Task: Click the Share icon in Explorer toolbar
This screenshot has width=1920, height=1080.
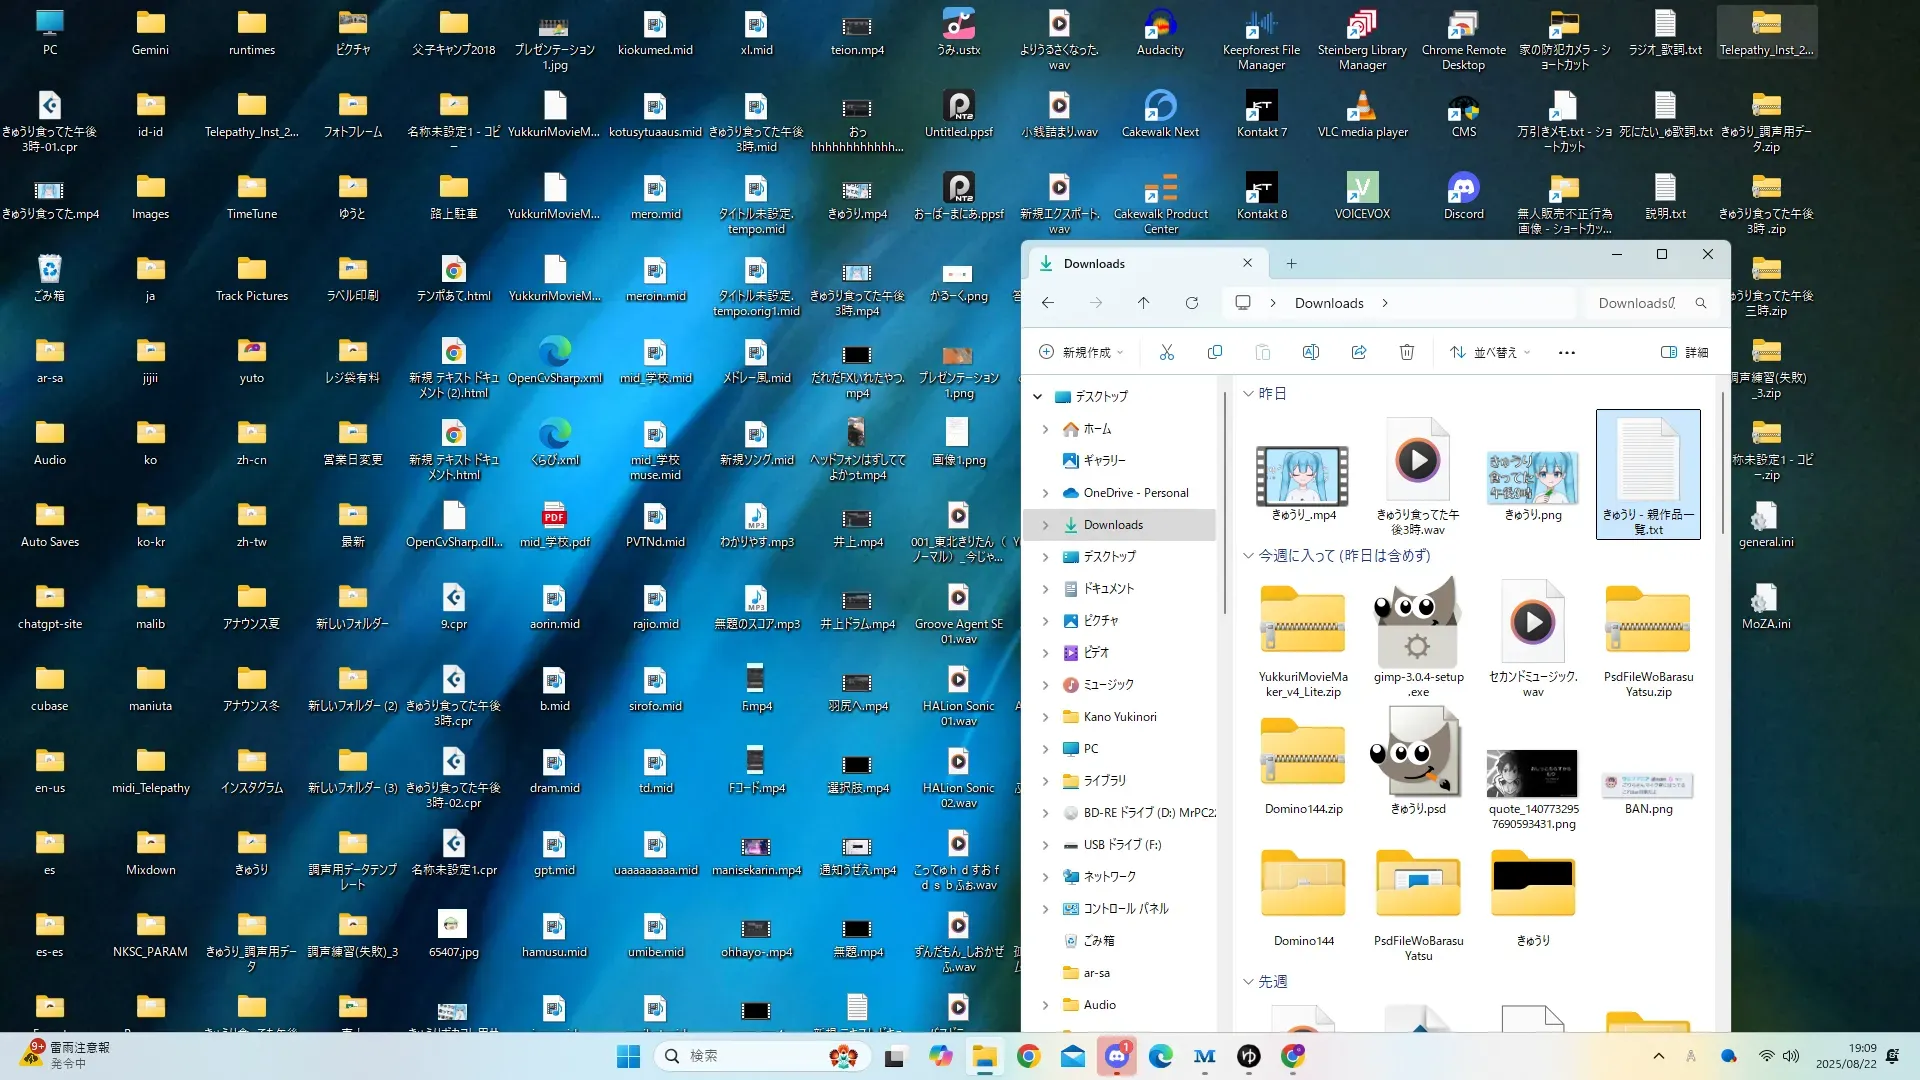Action: [x=1358, y=352]
